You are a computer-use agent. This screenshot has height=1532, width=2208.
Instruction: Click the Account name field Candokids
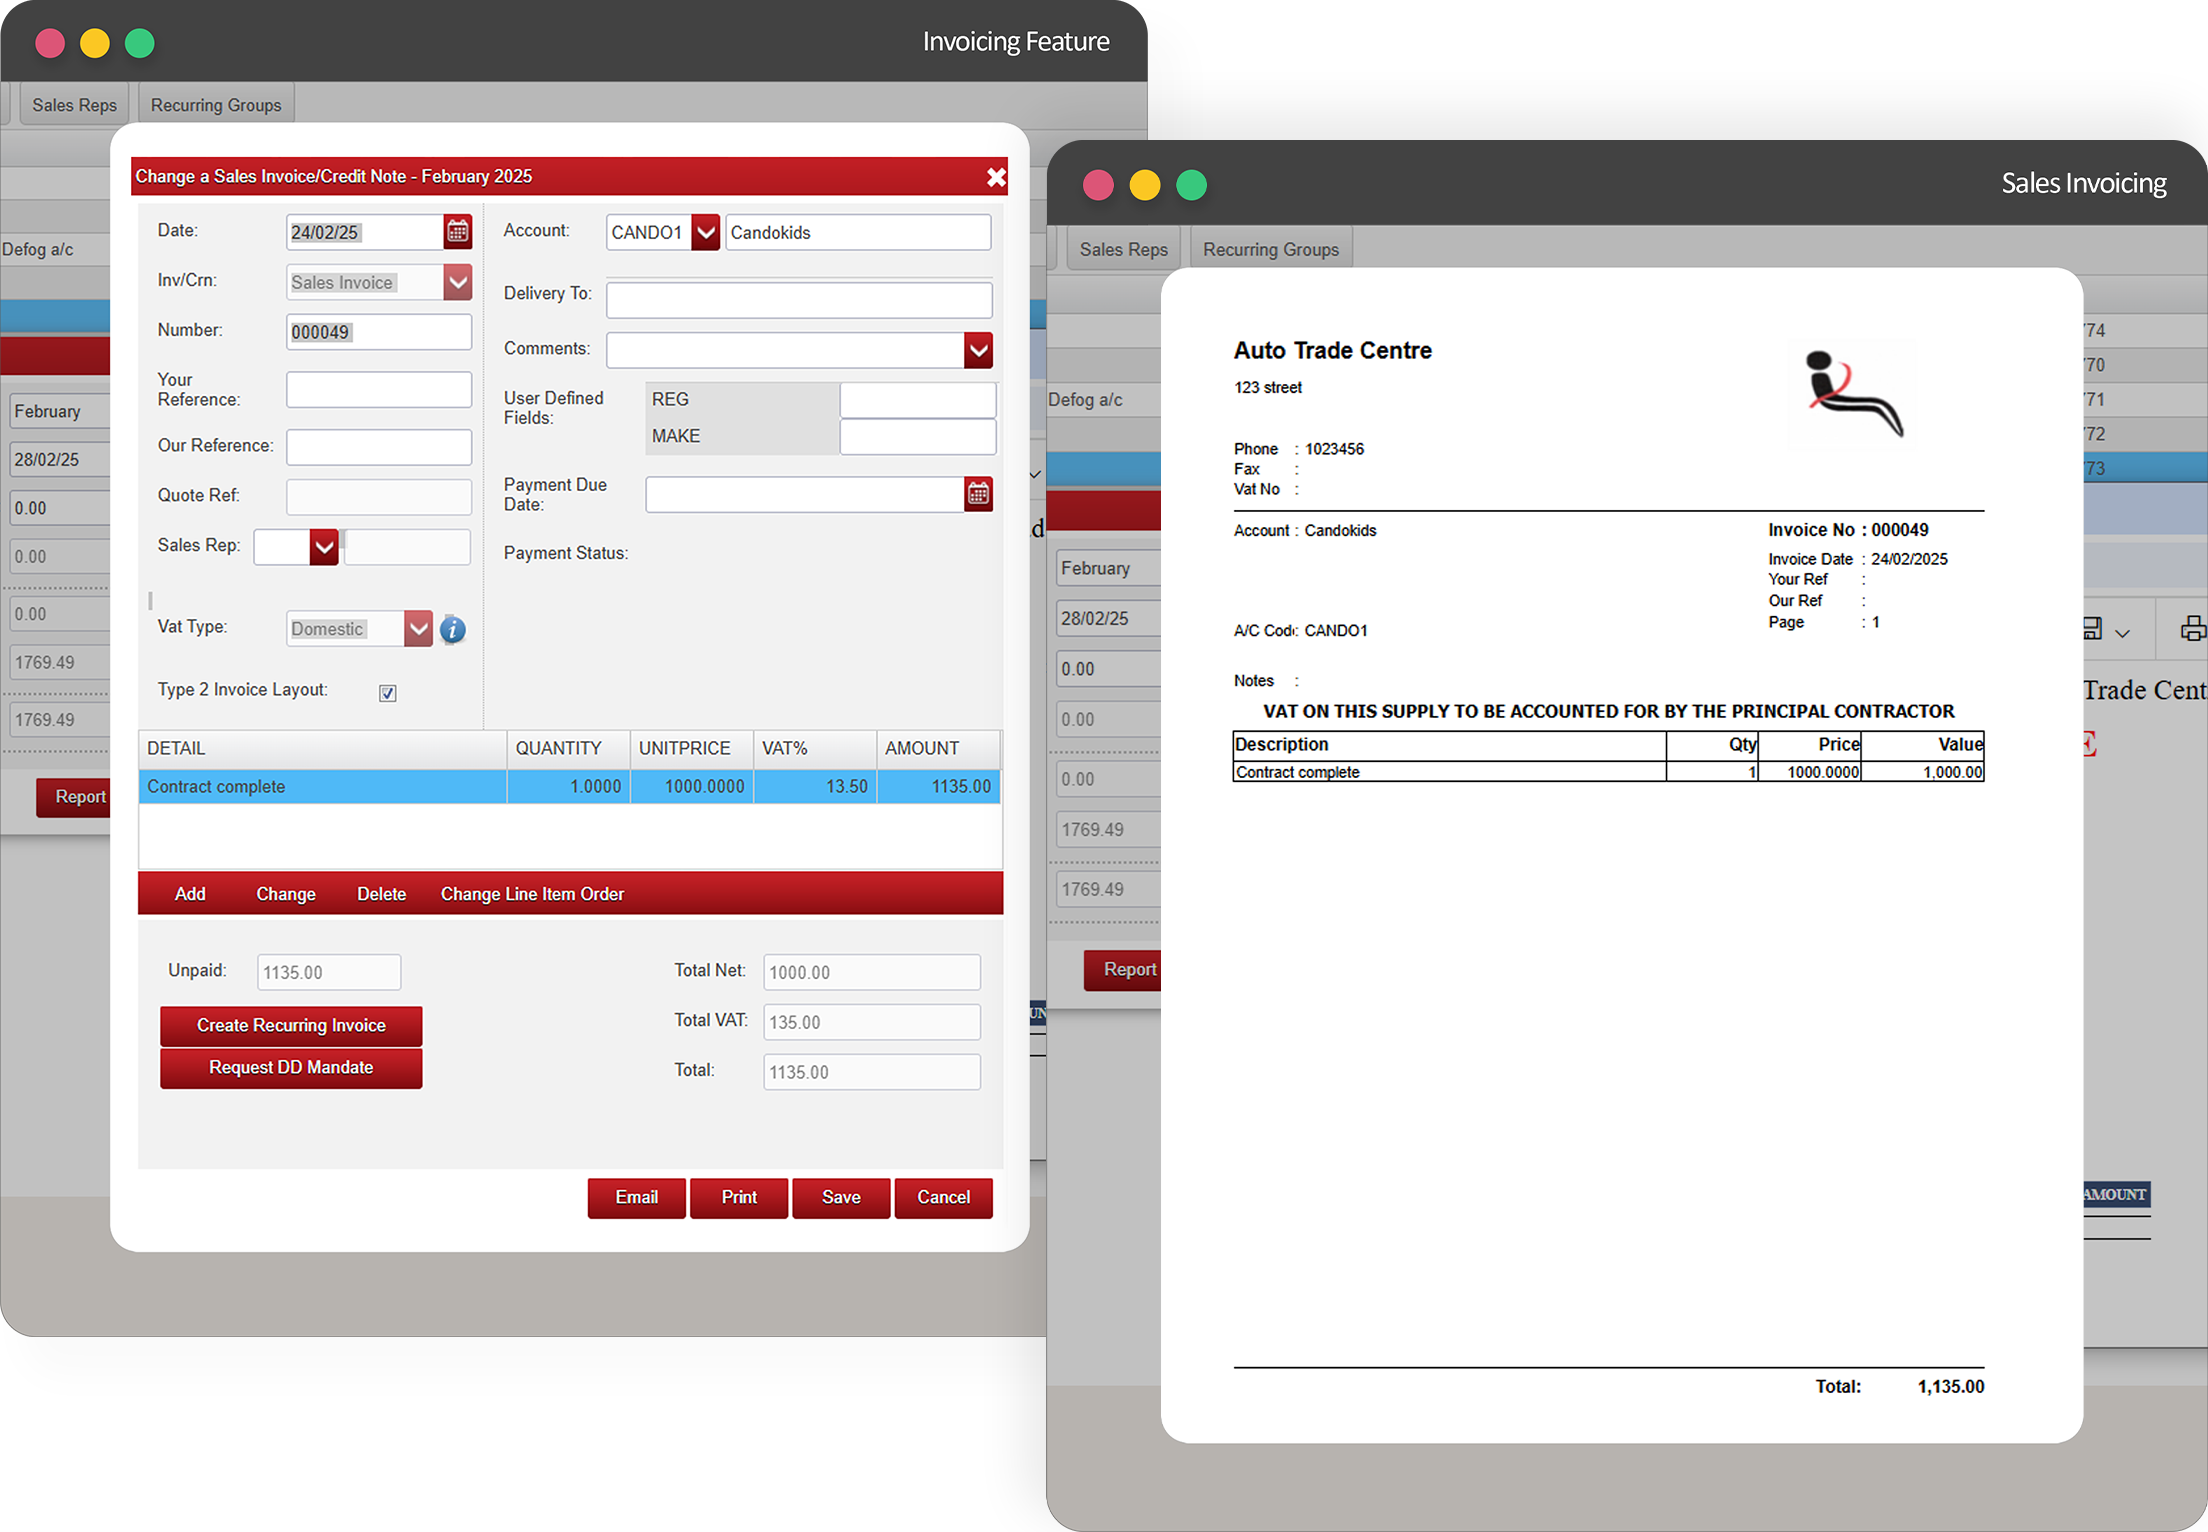(858, 232)
